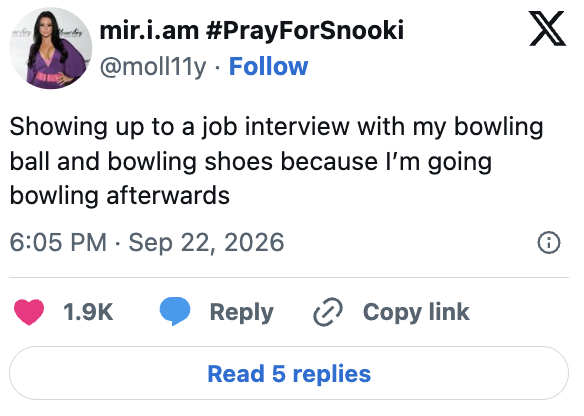
Task: Follow the @moll11y account
Action: pos(268,67)
